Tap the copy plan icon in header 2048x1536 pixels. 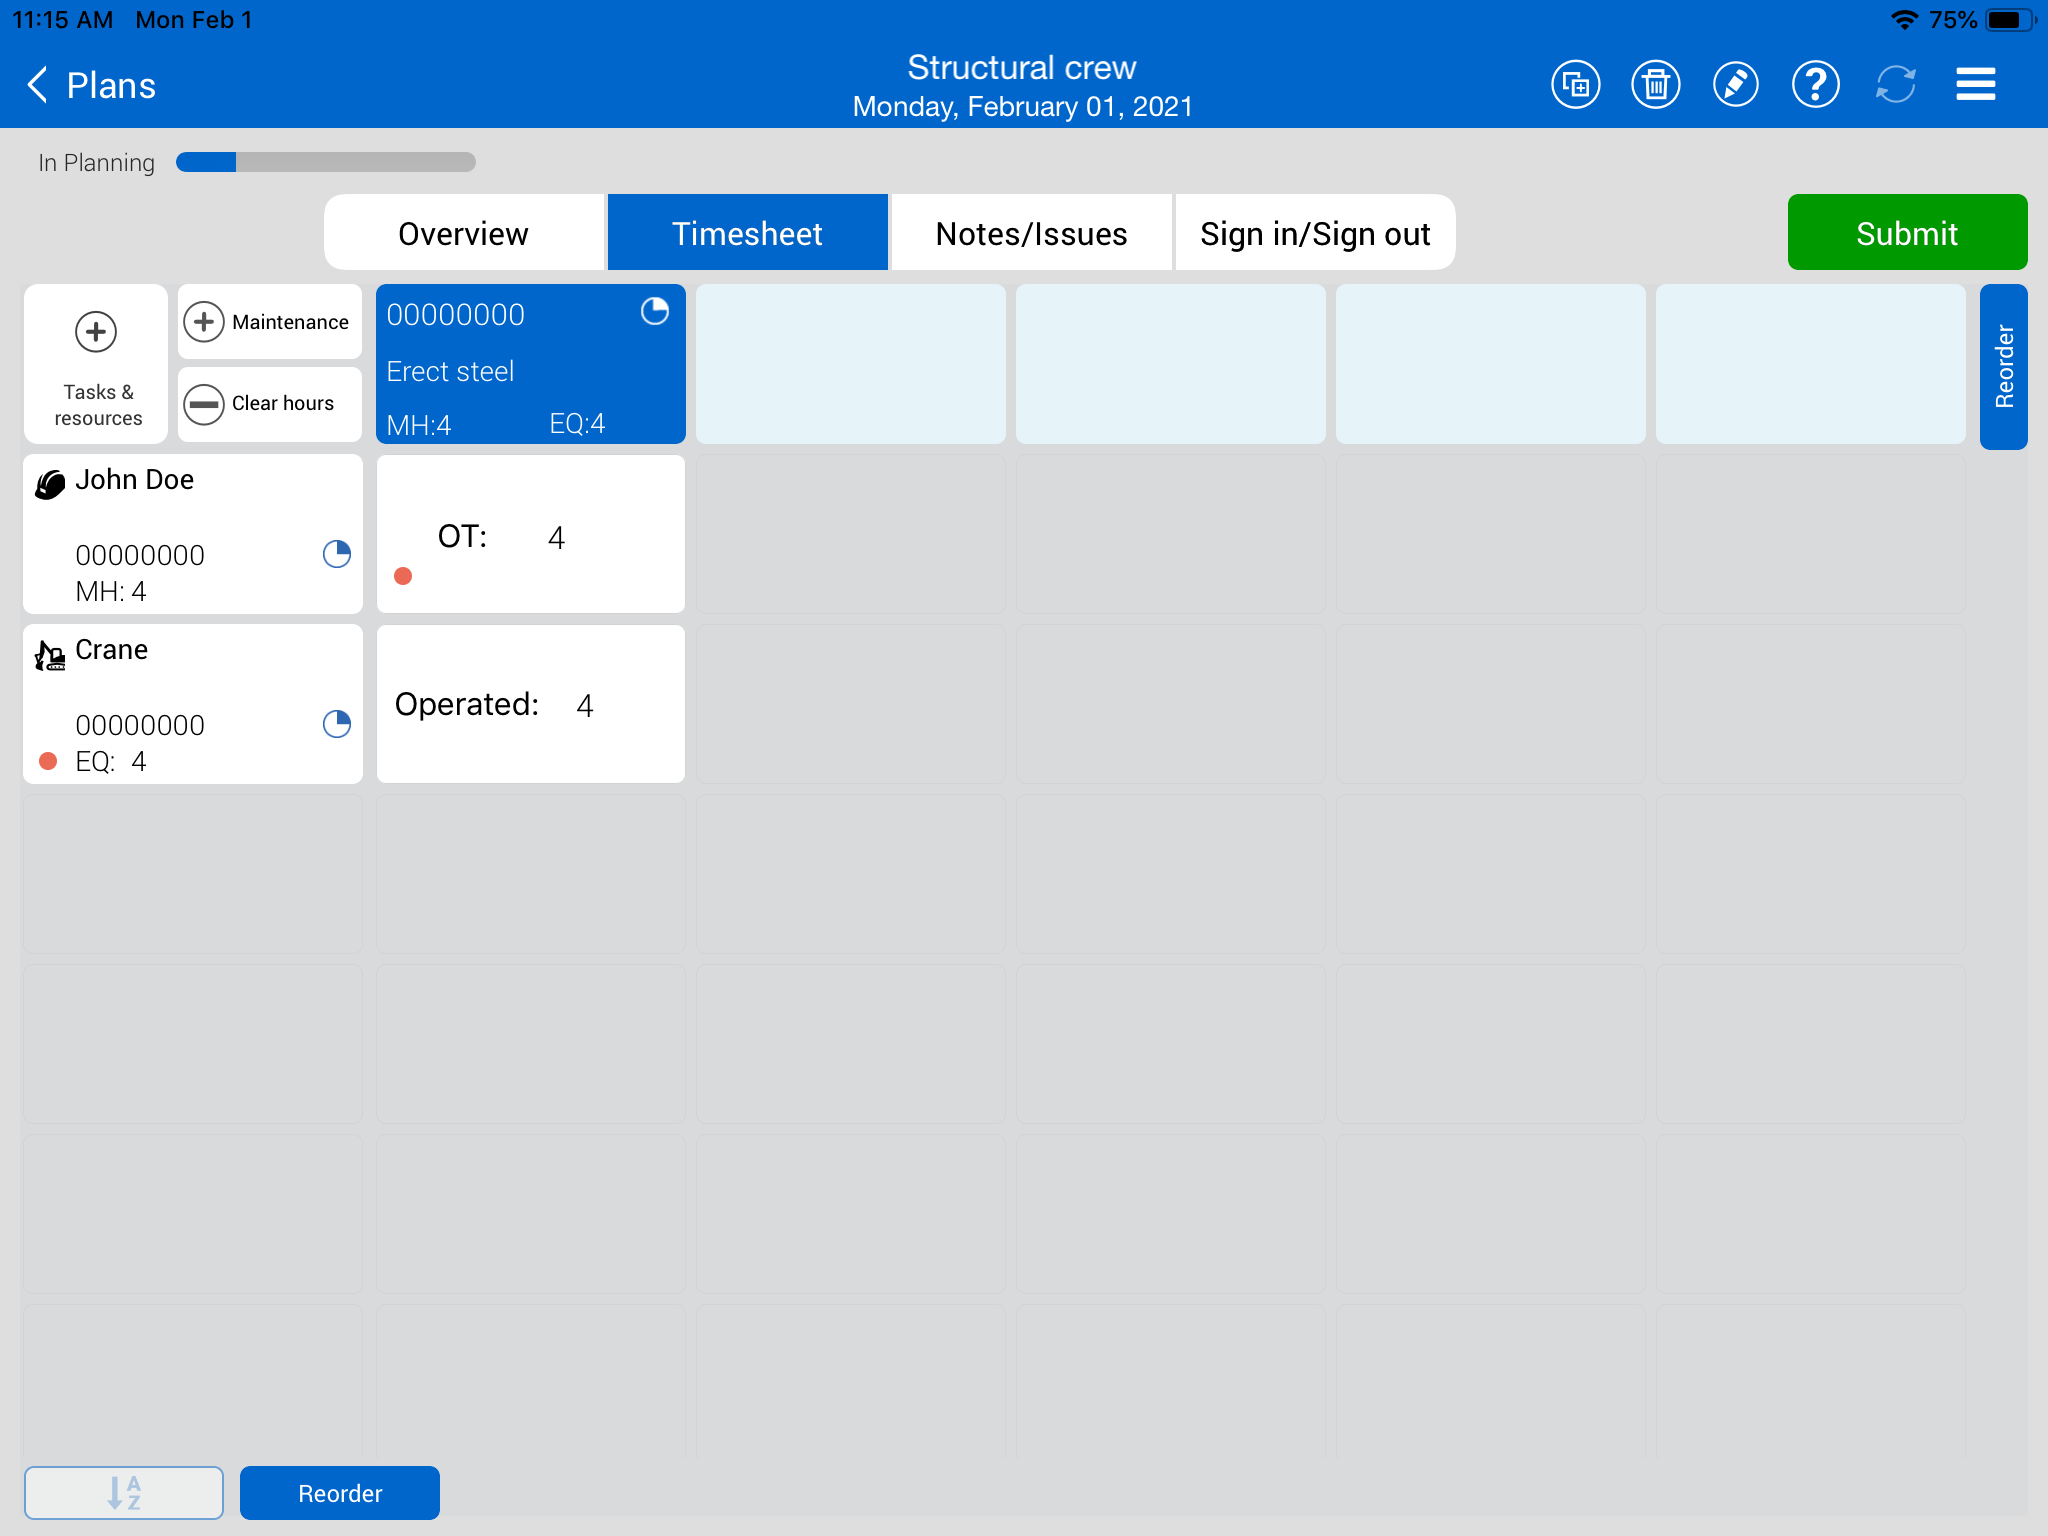click(1575, 85)
